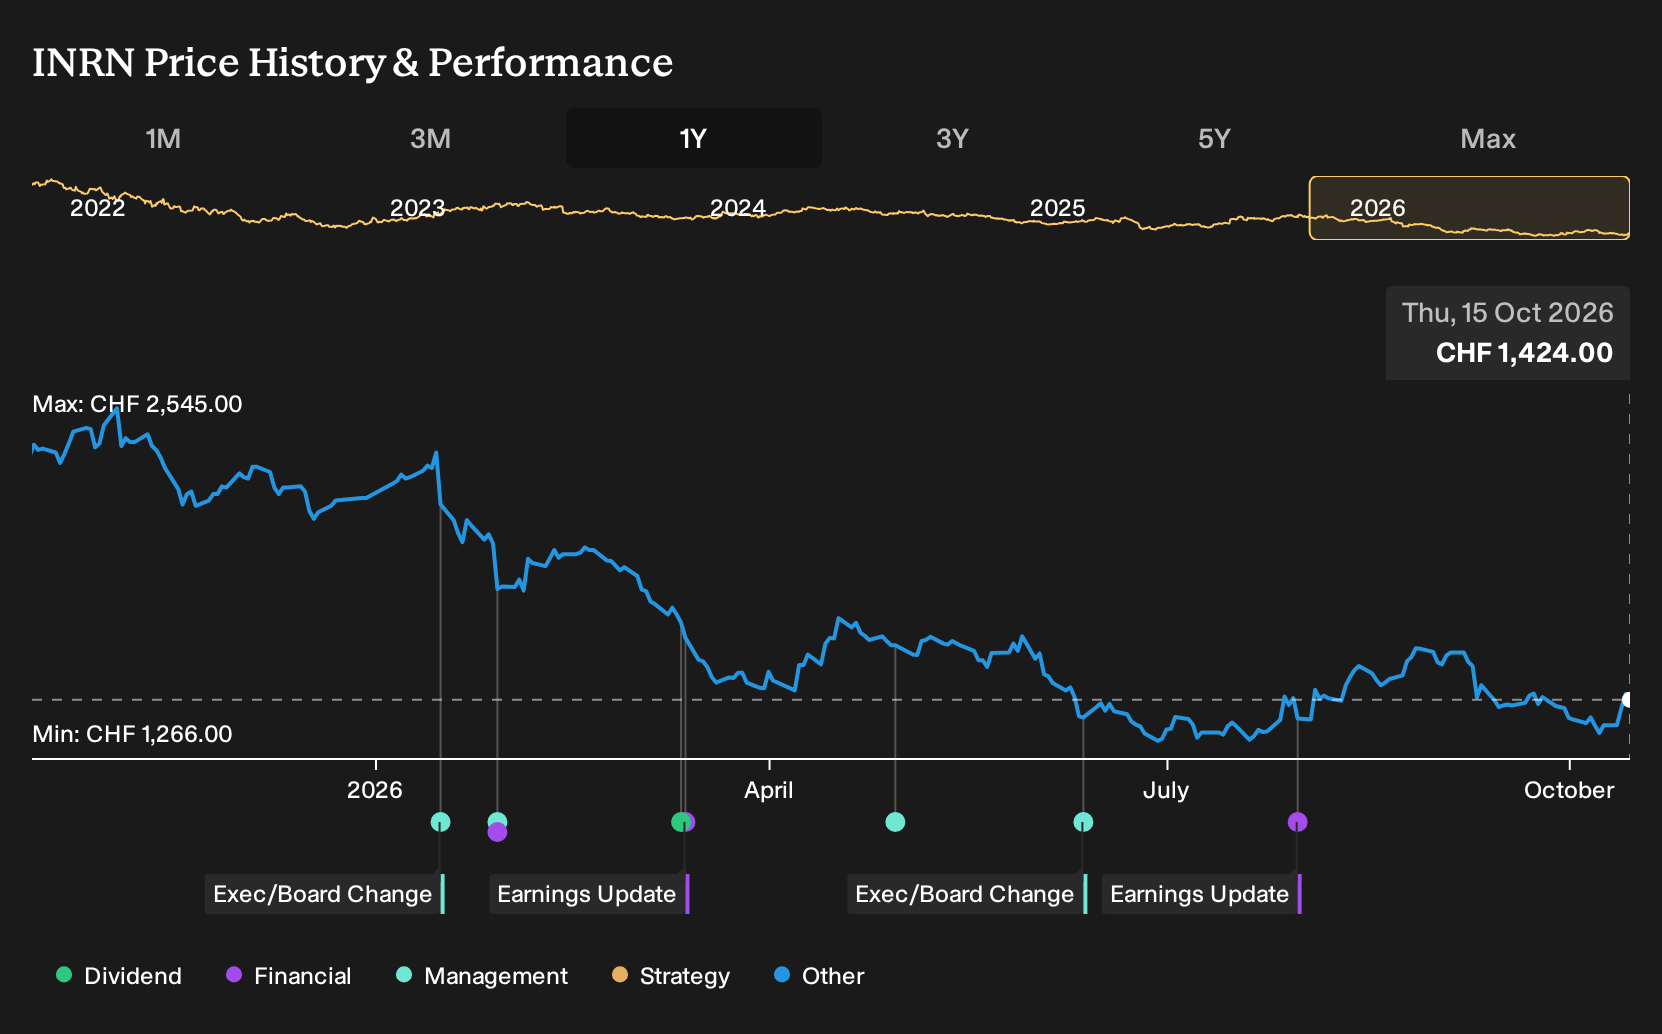Viewport: 1662px width, 1034px height.
Task: Select the 3M time range tab
Action: [430, 139]
